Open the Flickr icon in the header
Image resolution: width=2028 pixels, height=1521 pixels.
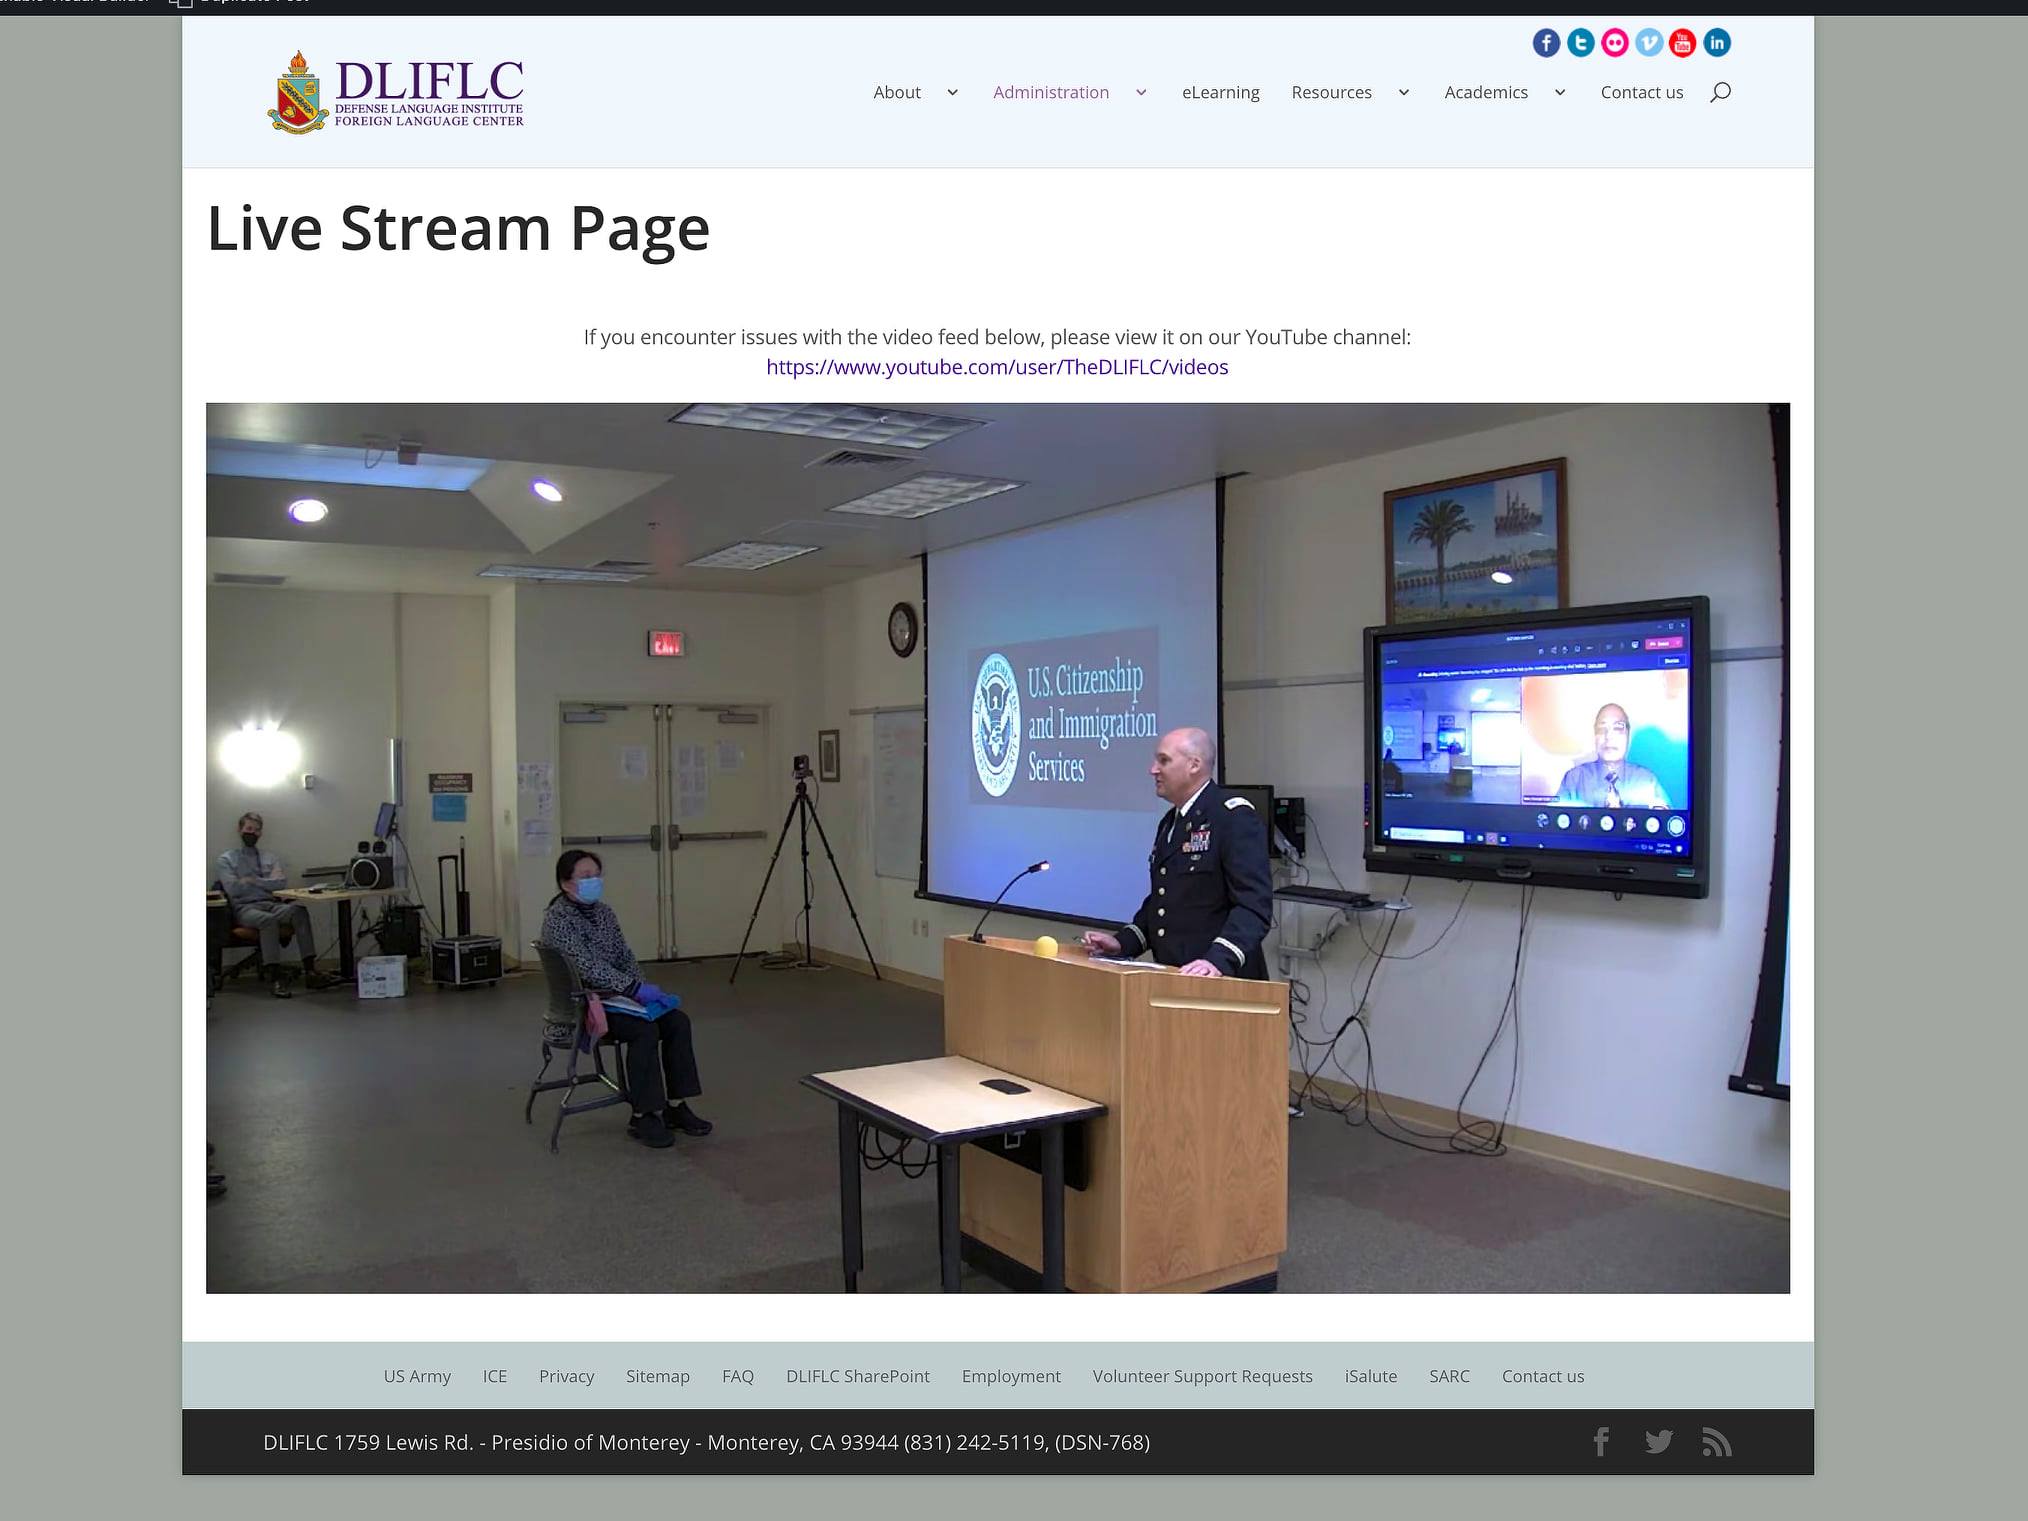tap(1614, 43)
